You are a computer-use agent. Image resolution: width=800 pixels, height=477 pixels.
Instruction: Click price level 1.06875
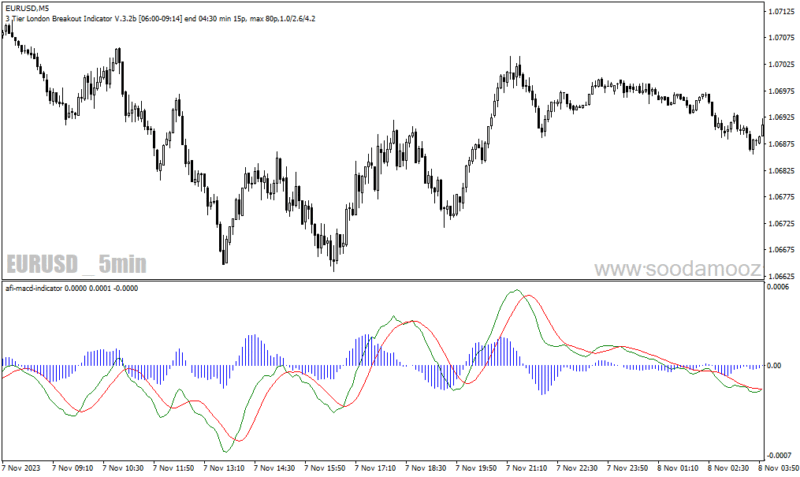click(x=782, y=144)
